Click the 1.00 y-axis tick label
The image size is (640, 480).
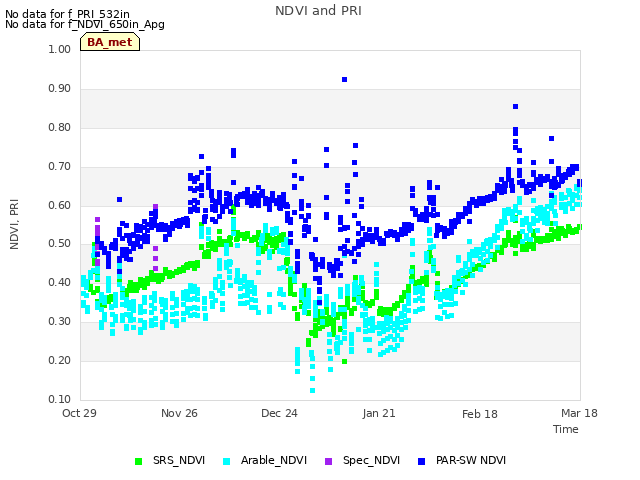pyautogui.click(x=60, y=49)
